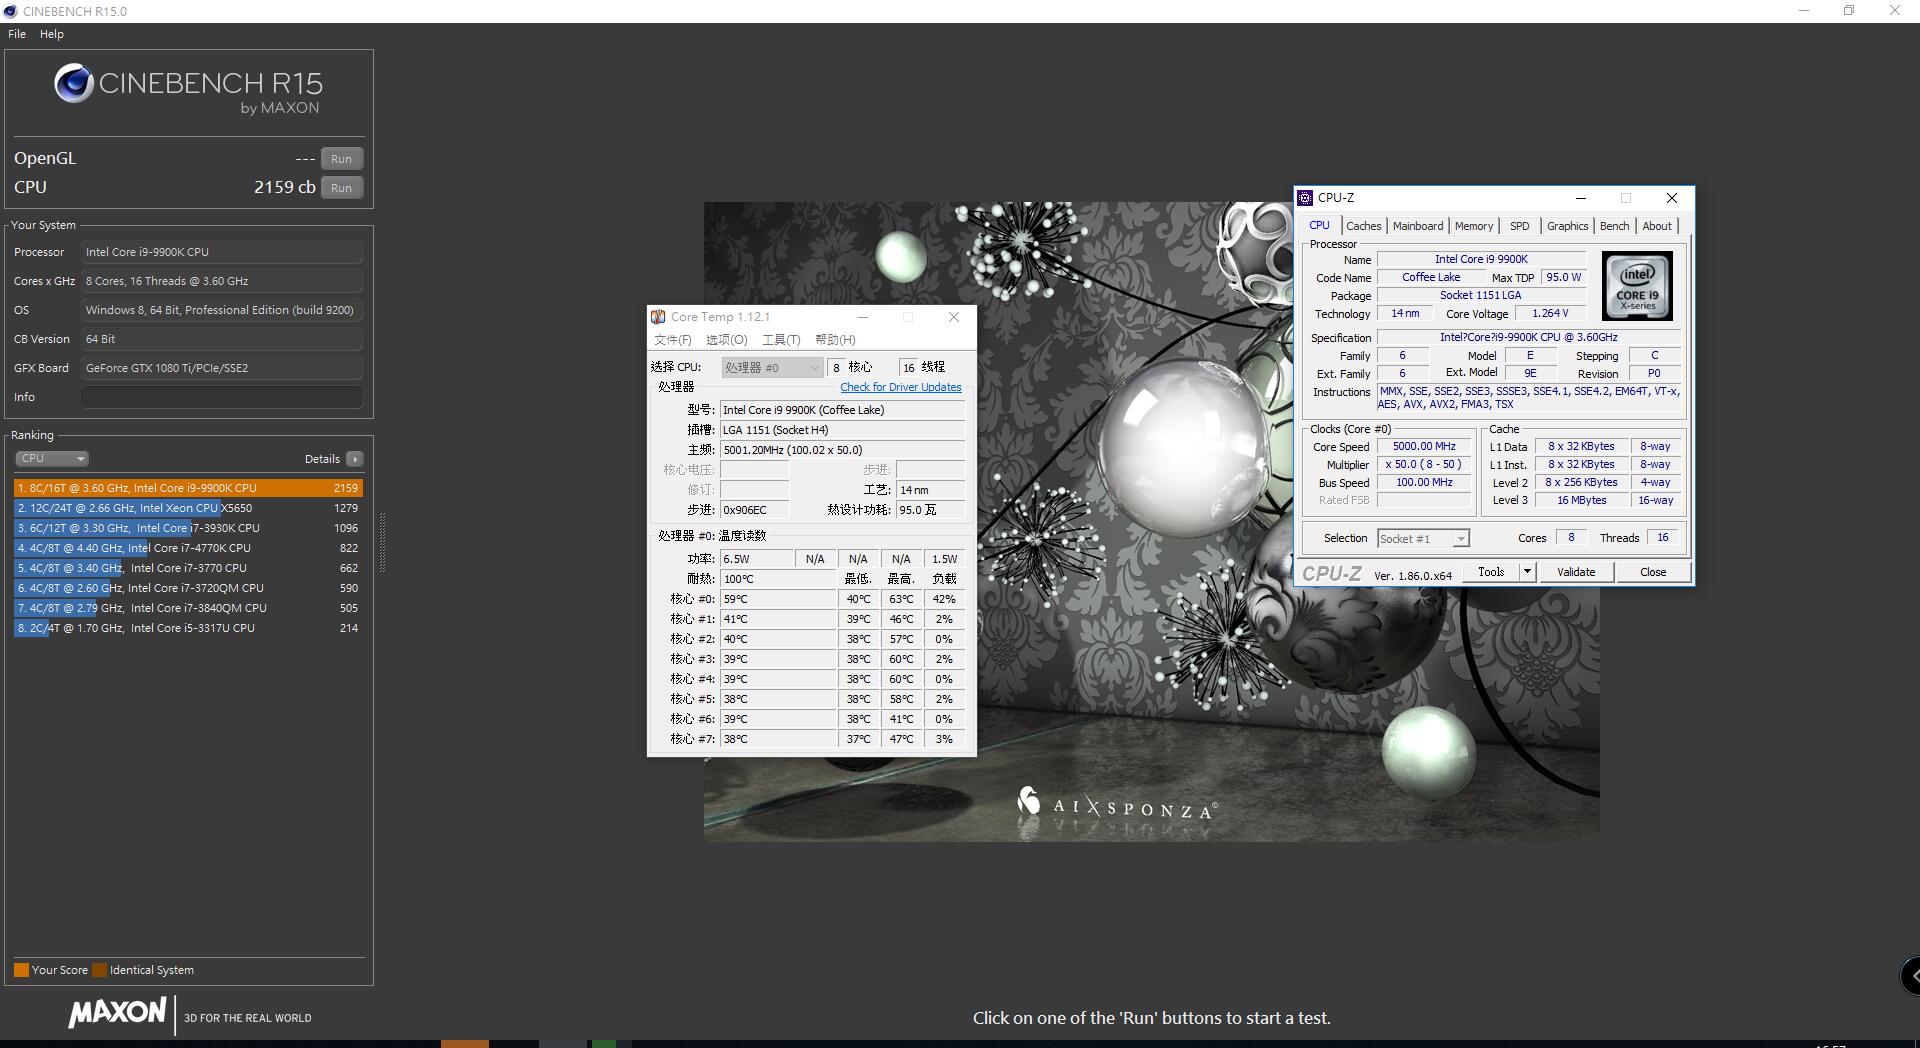Minimize the CPU-Z window
The image size is (1920, 1048).
[1581, 198]
